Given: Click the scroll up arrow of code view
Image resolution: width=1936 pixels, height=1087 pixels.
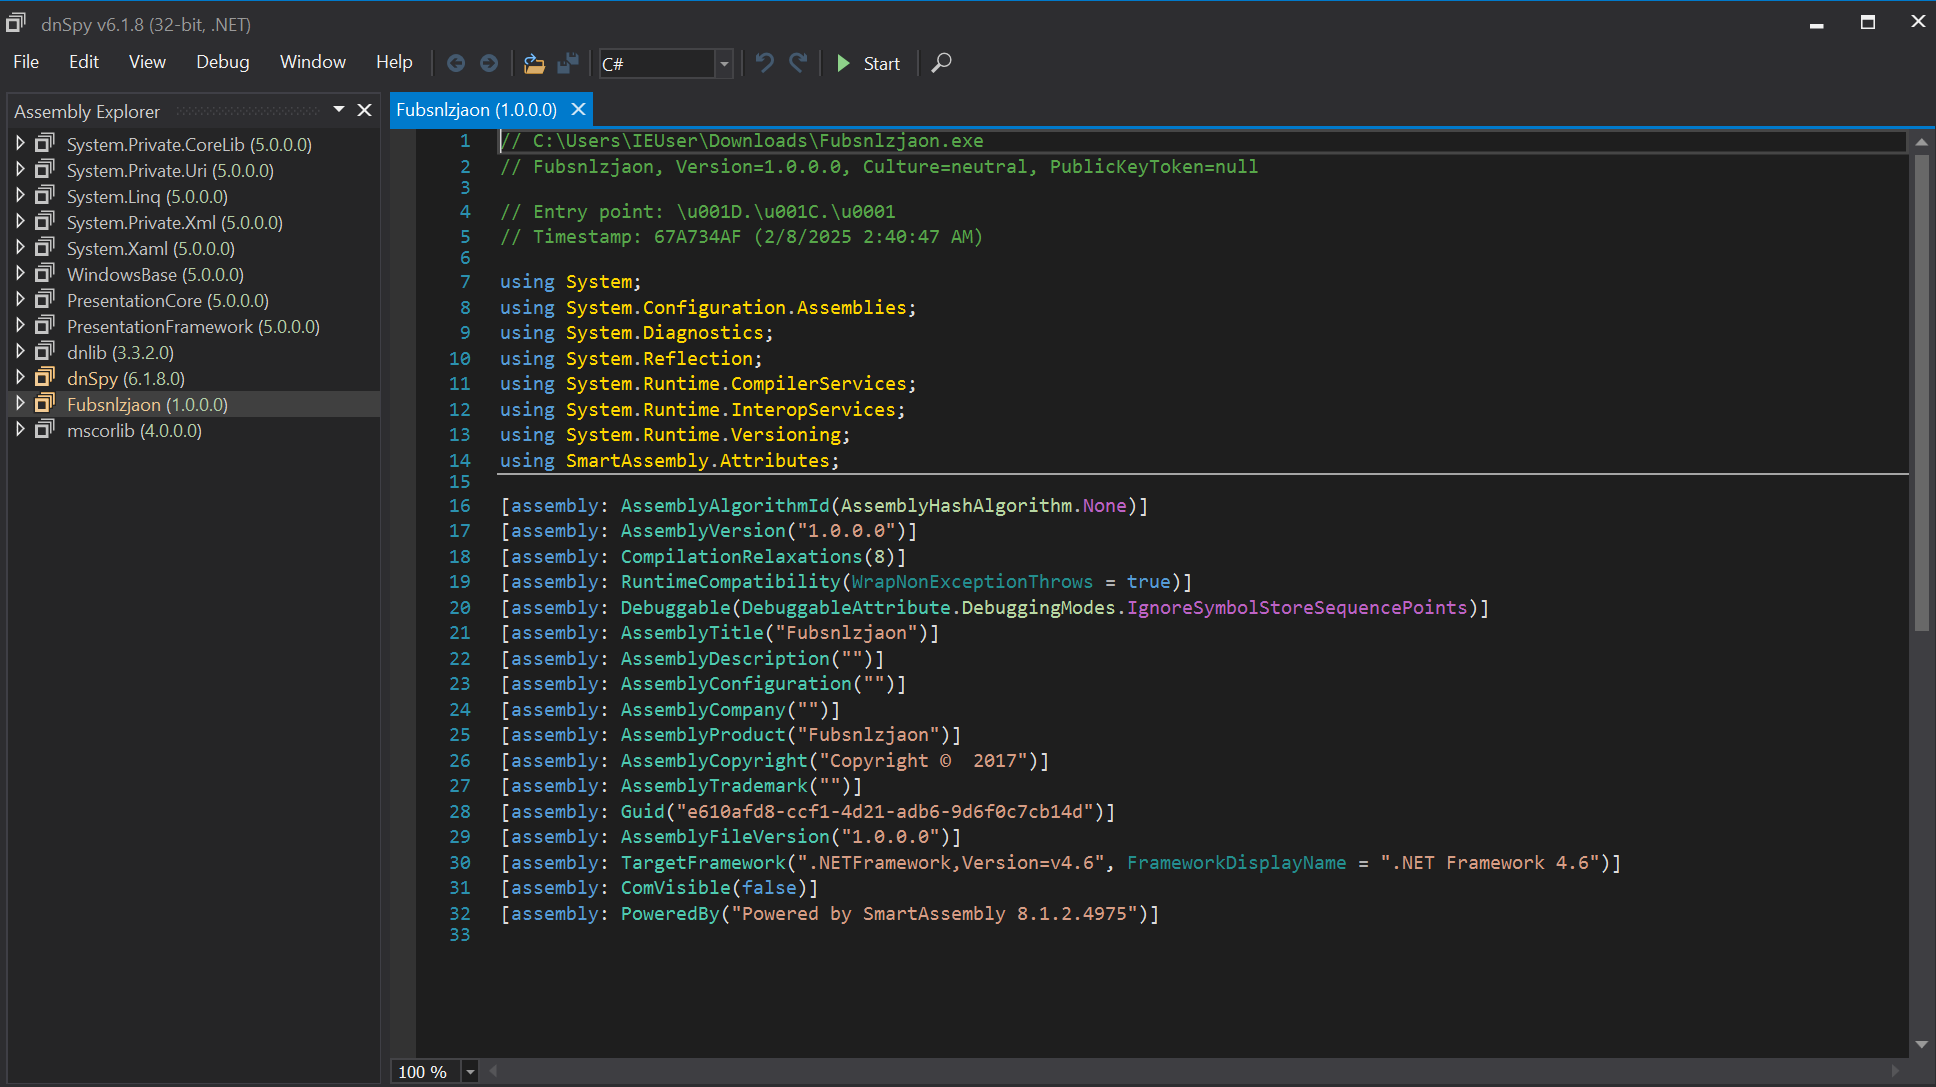Looking at the screenshot, I should click(x=1921, y=142).
